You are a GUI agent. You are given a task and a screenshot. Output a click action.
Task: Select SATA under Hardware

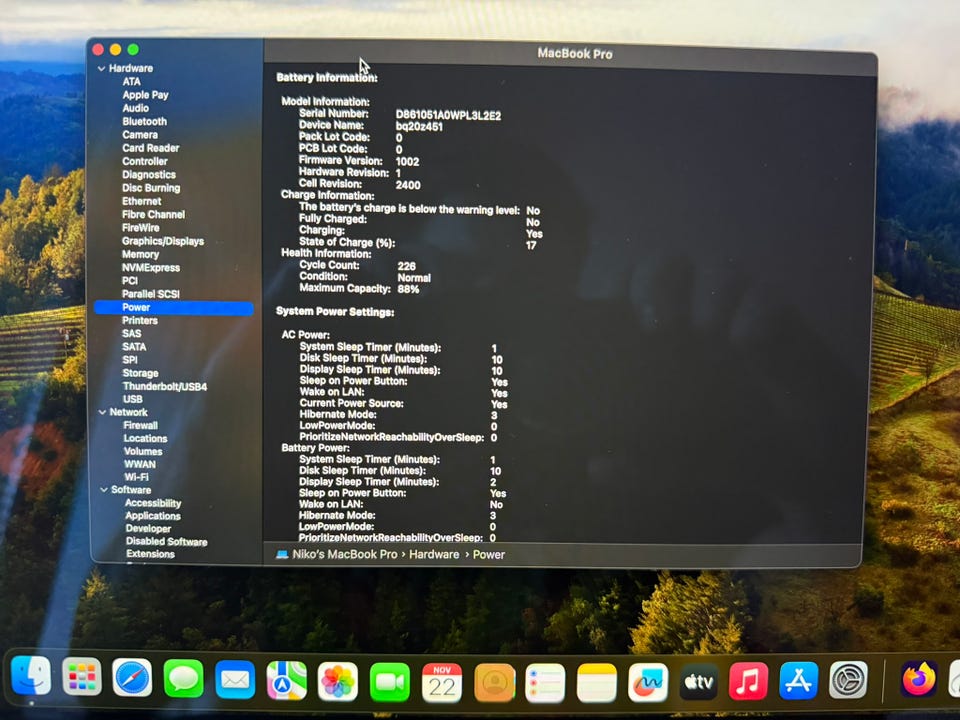tap(134, 347)
